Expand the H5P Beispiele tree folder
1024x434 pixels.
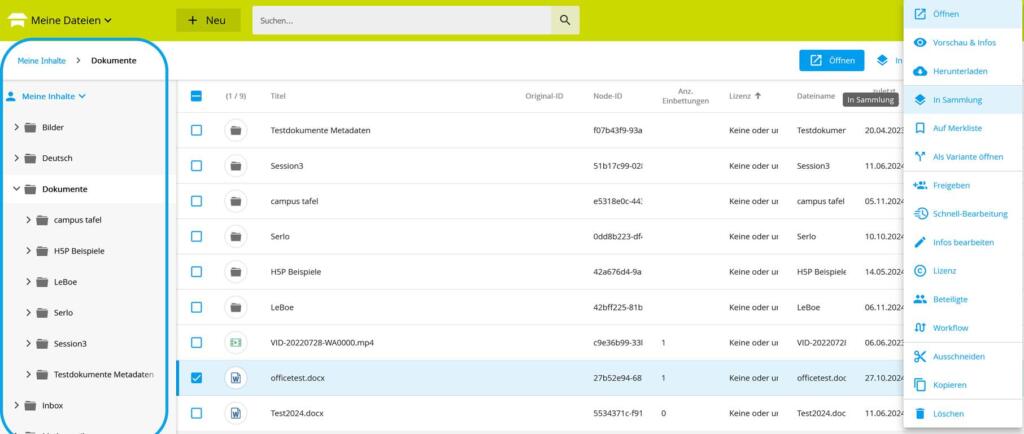tap(29, 251)
